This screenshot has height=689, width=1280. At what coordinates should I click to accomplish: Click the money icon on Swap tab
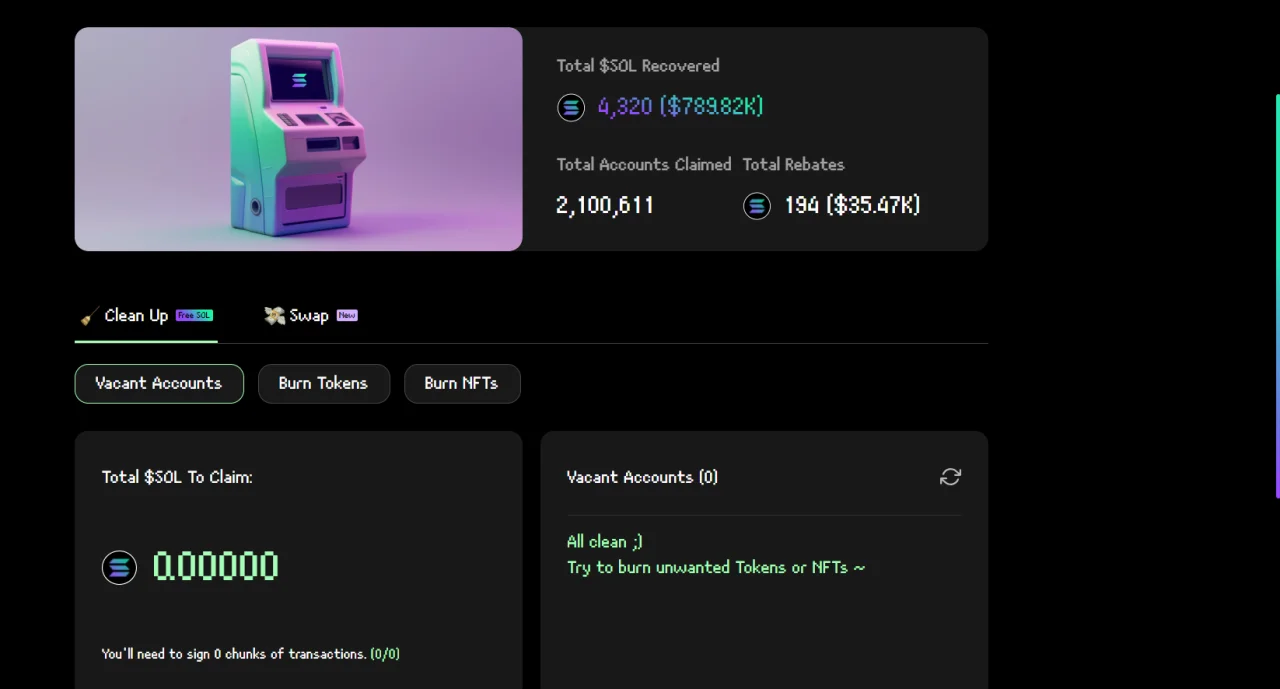[274, 316]
